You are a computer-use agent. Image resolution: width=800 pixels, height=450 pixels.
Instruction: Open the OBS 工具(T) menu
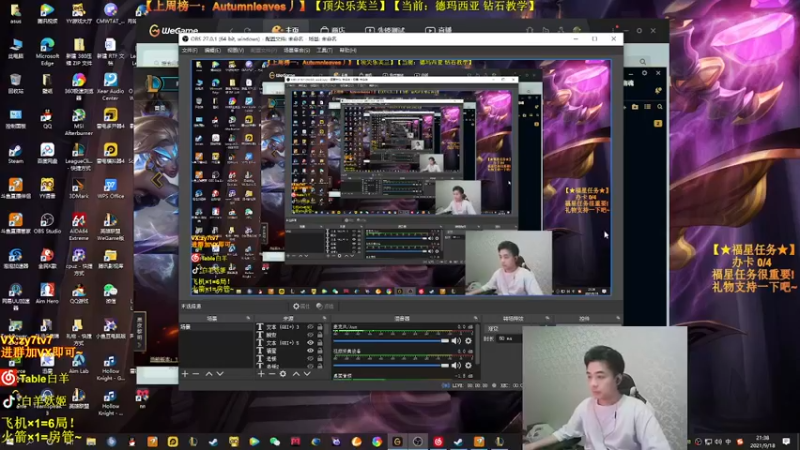[324, 51]
